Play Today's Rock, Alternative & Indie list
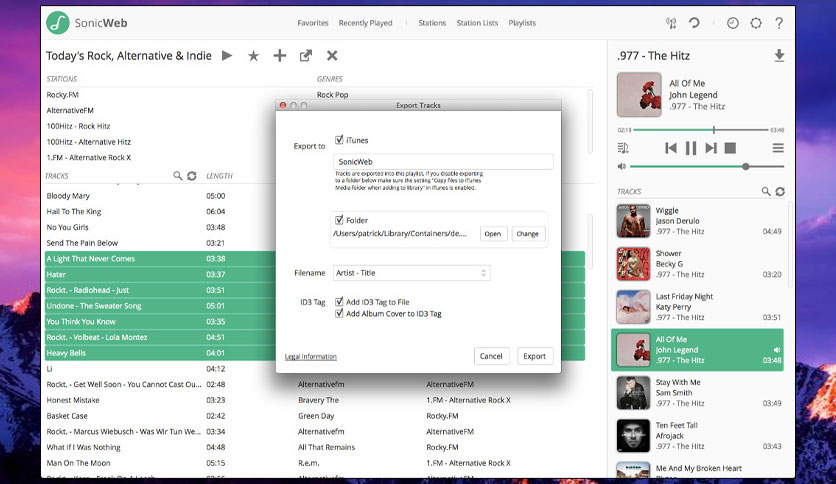This screenshot has width=836, height=484. click(227, 55)
